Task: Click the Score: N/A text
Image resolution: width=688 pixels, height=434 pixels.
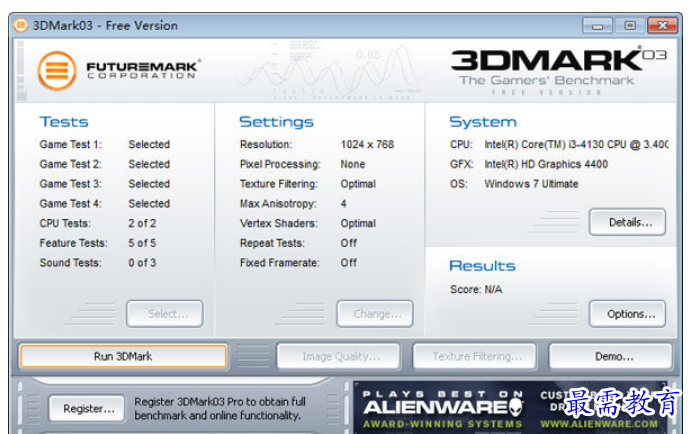Action: click(476, 290)
